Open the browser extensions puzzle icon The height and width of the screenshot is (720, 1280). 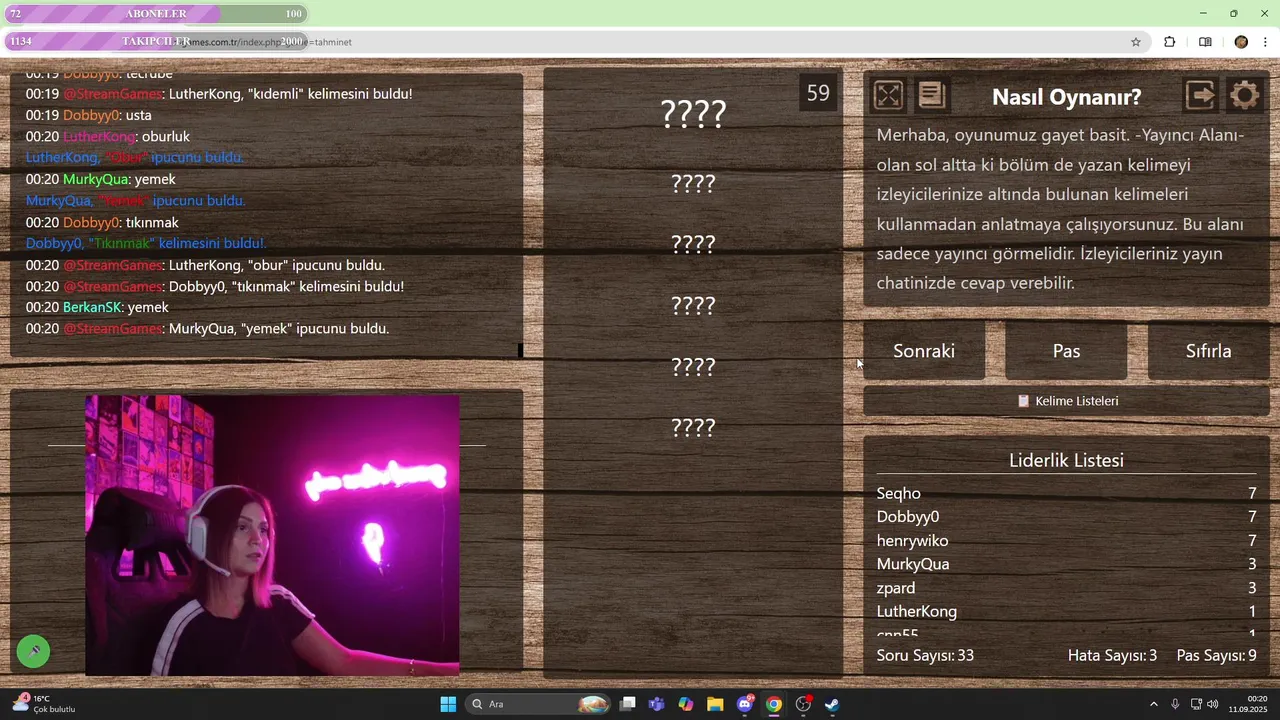point(1169,42)
